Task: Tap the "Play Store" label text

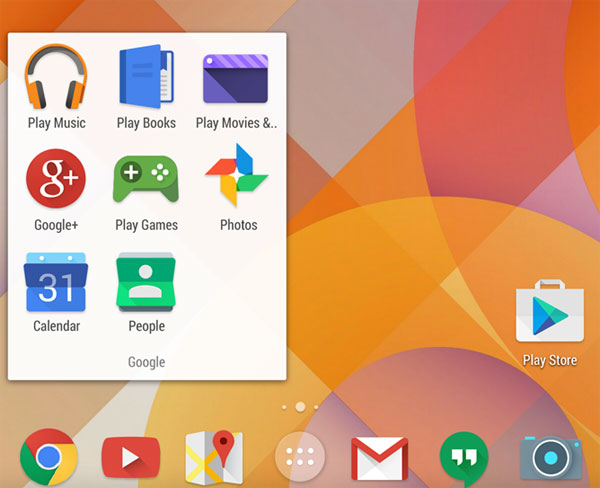Action: [550, 361]
